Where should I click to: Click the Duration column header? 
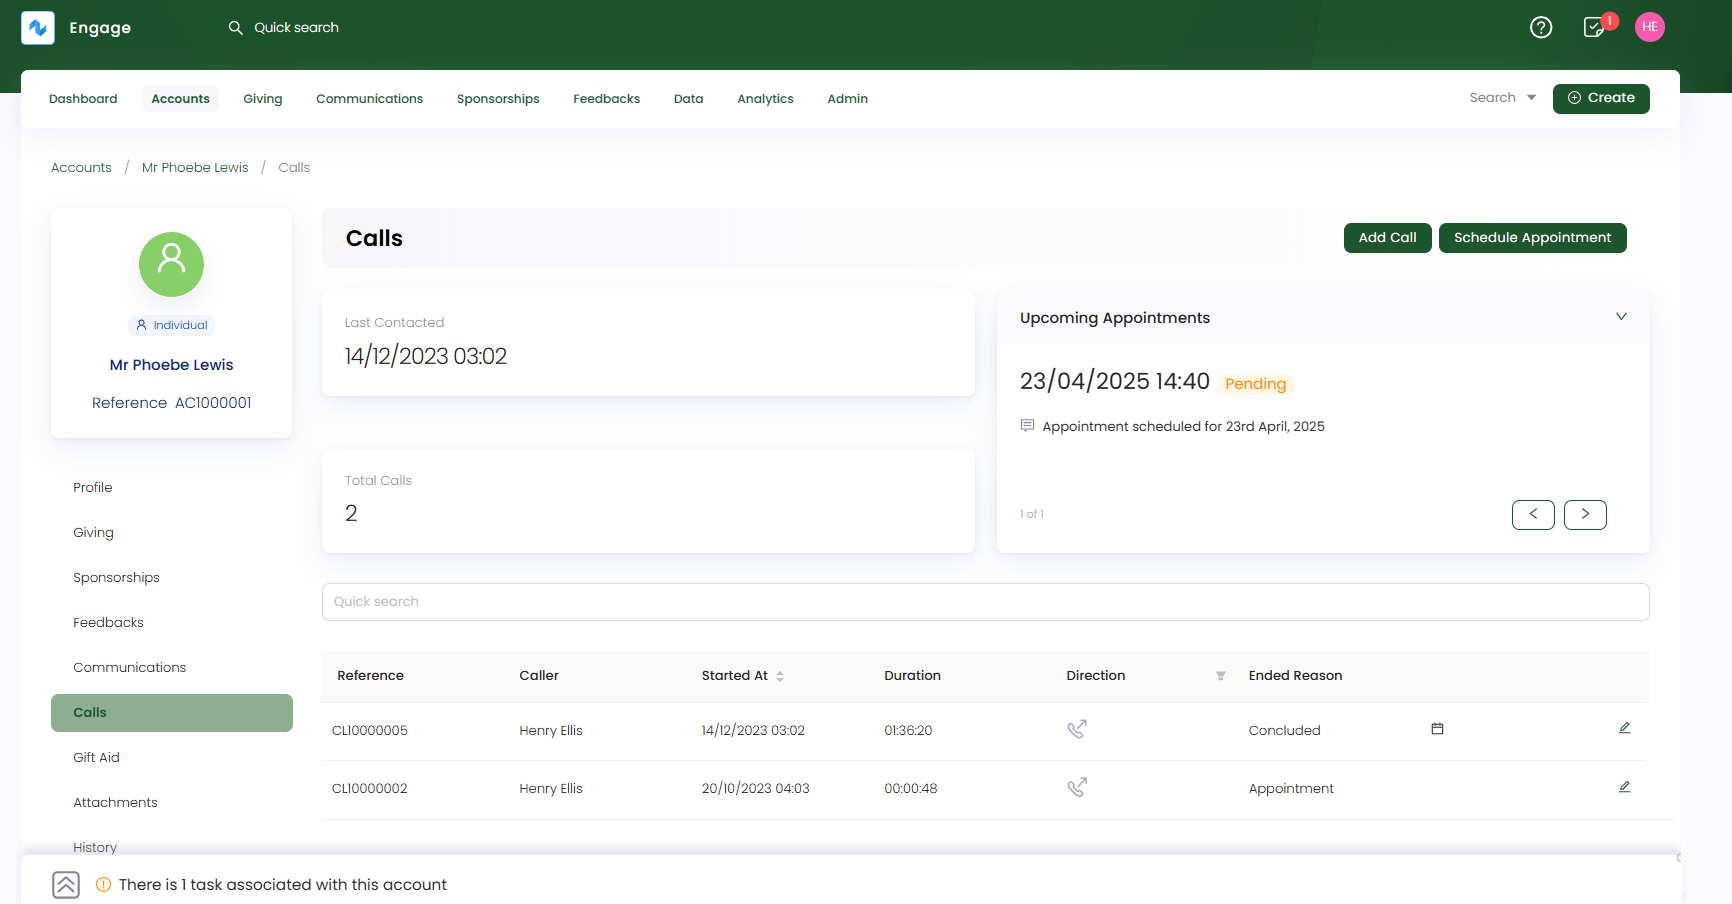click(912, 676)
